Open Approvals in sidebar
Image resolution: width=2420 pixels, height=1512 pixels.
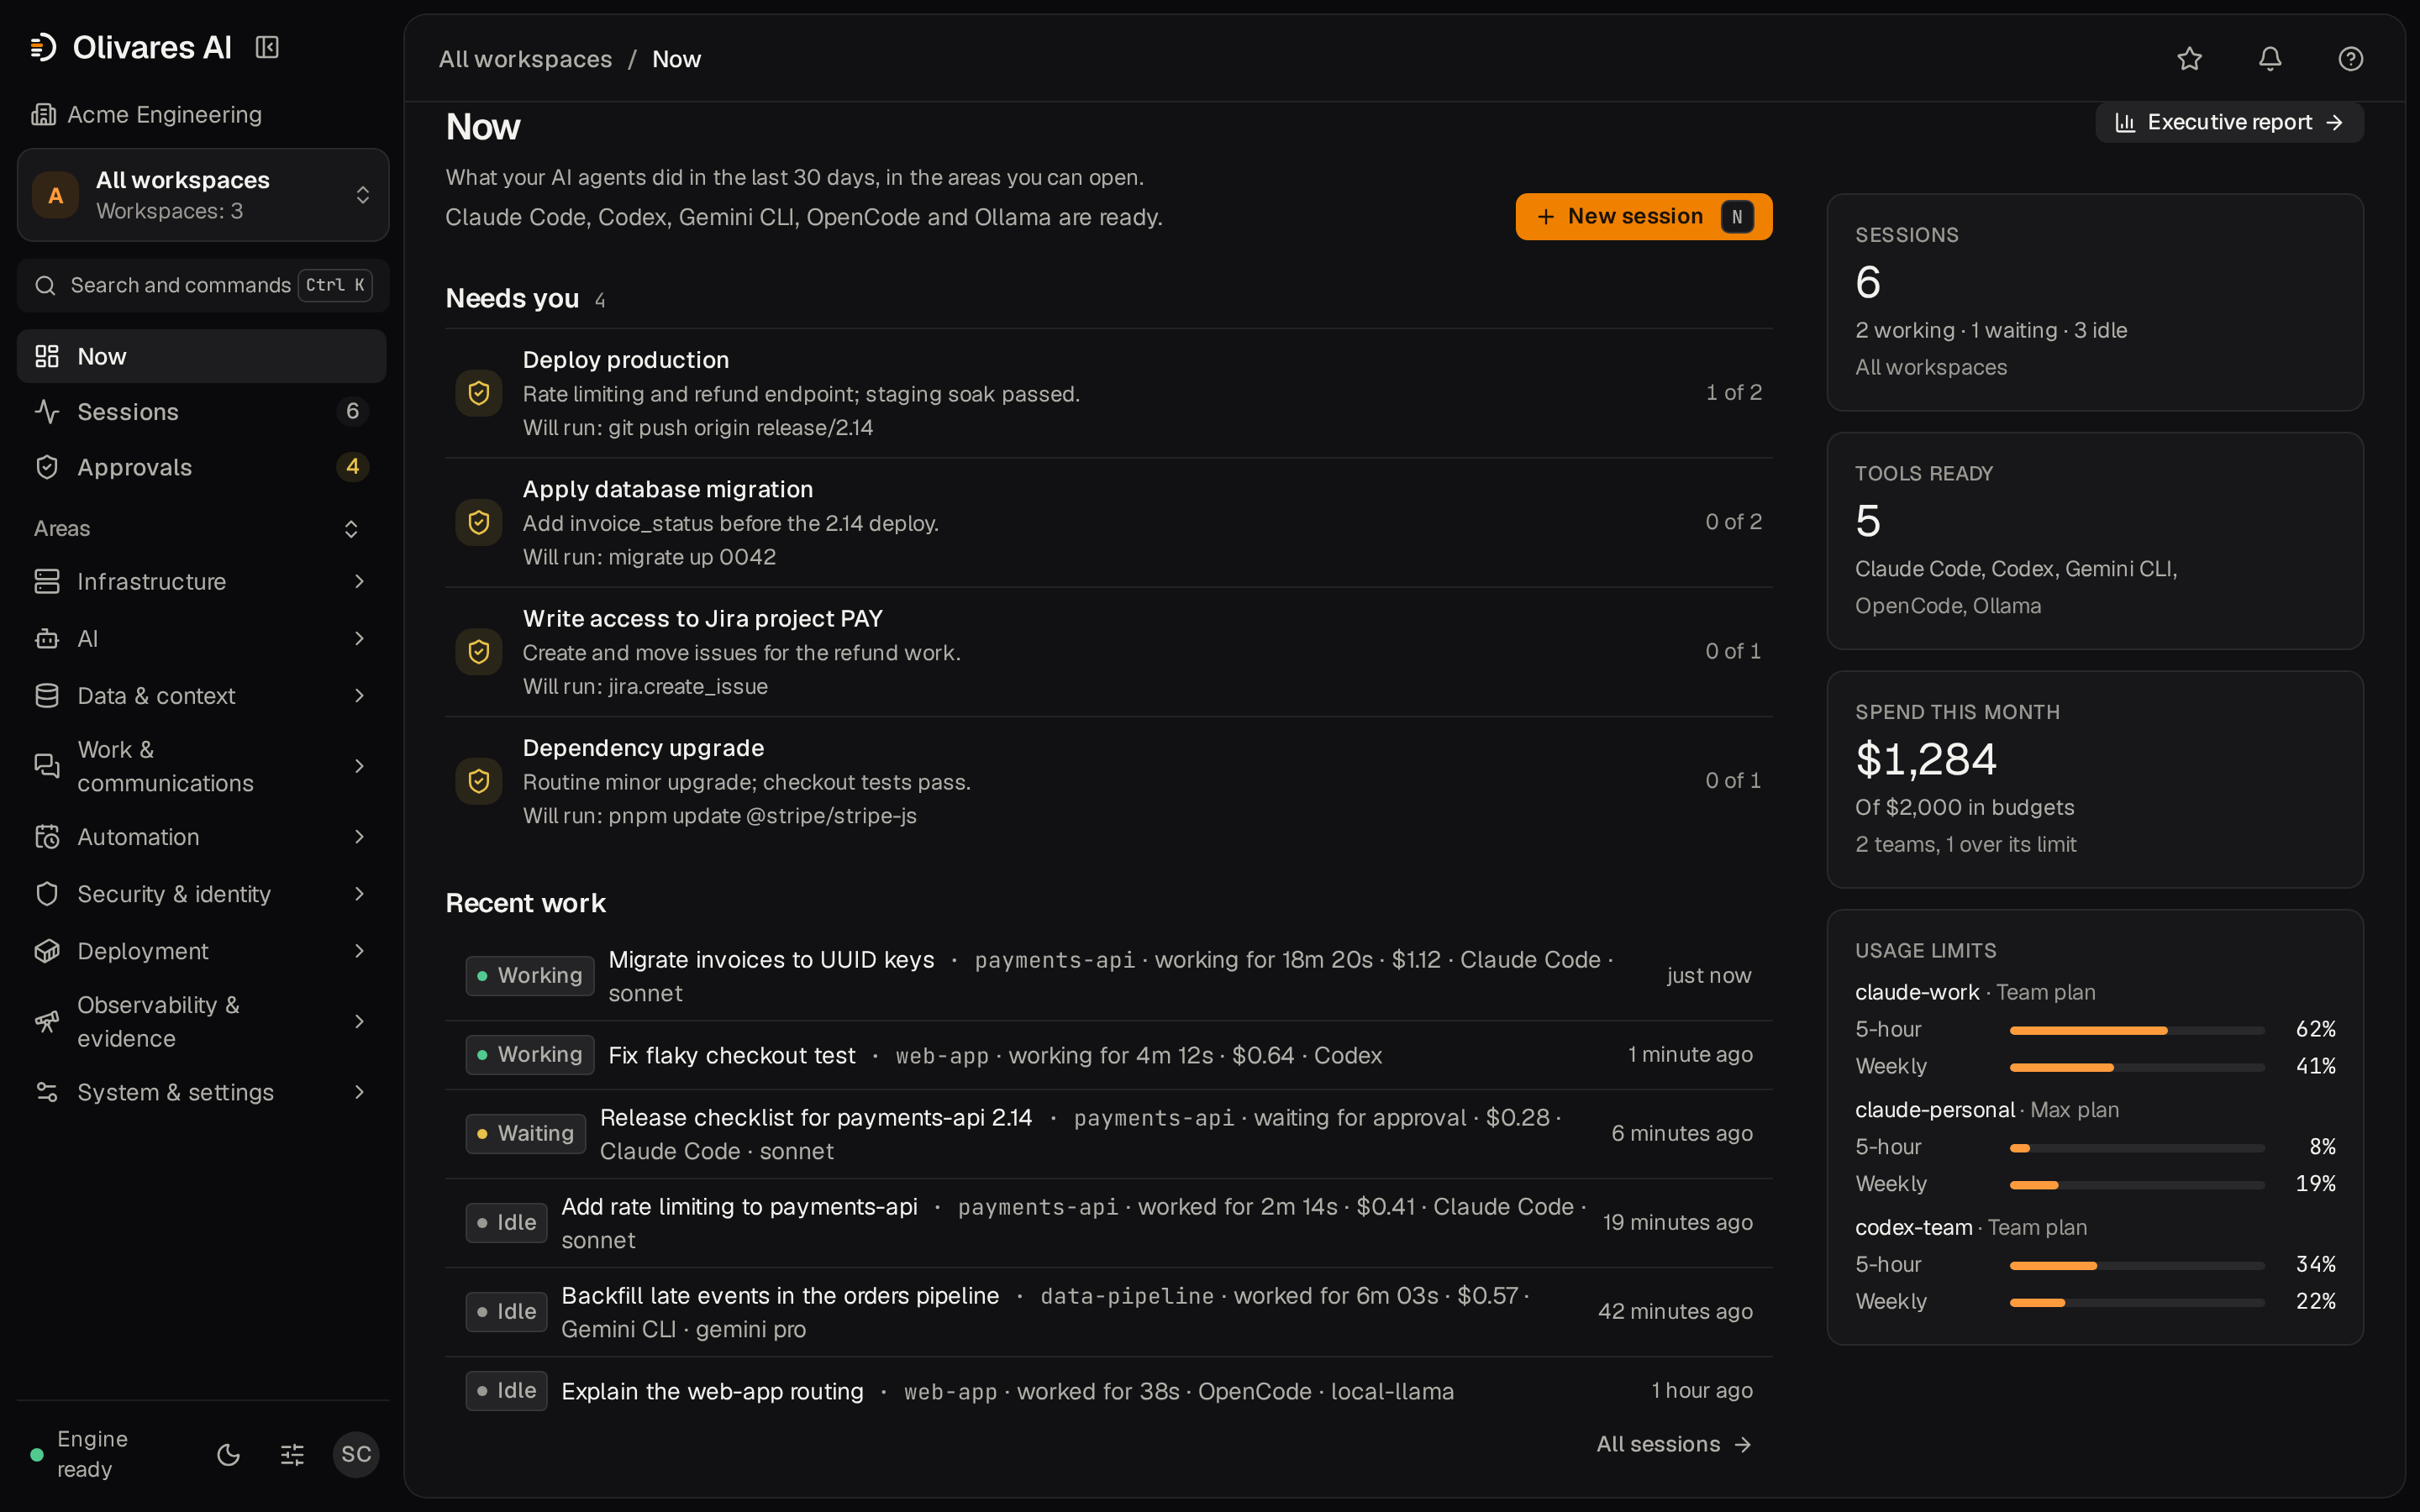(x=202, y=467)
